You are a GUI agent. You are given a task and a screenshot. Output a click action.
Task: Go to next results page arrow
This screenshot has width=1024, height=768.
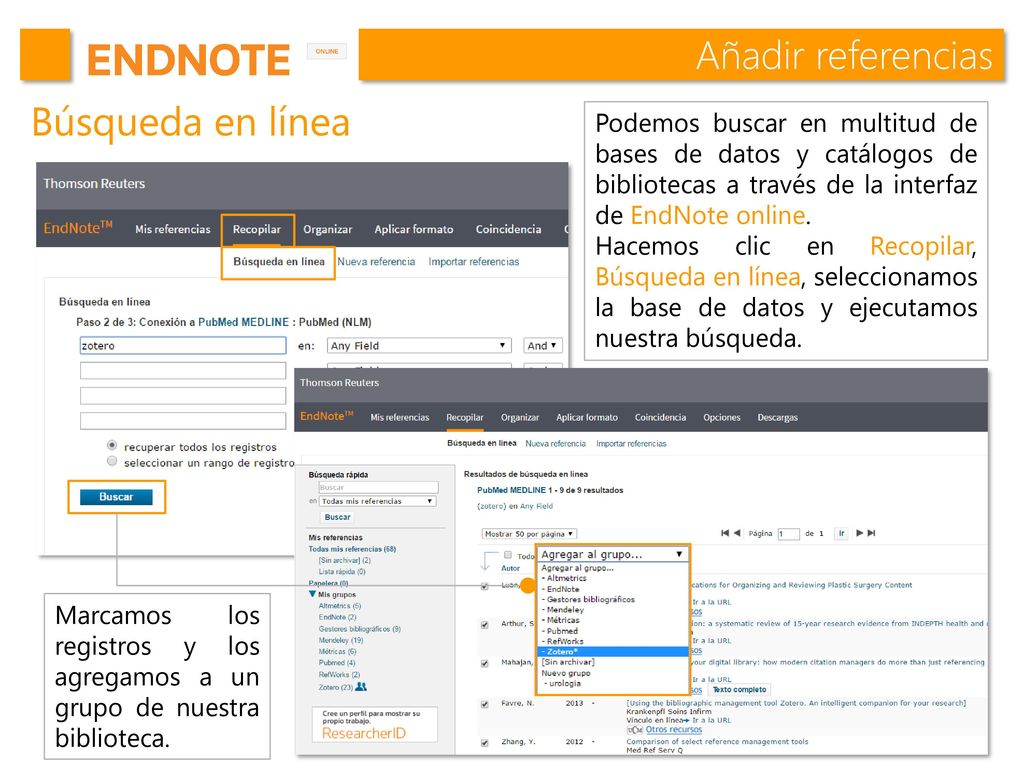[859, 533]
